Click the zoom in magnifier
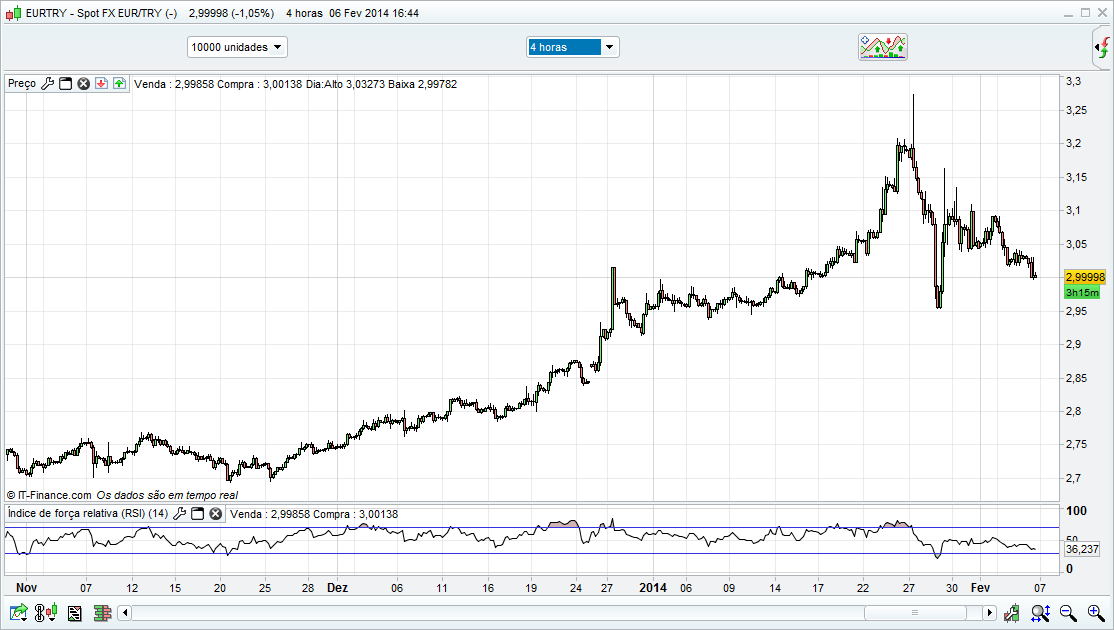Image resolution: width=1114 pixels, height=630 pixels. [1095, 612]
